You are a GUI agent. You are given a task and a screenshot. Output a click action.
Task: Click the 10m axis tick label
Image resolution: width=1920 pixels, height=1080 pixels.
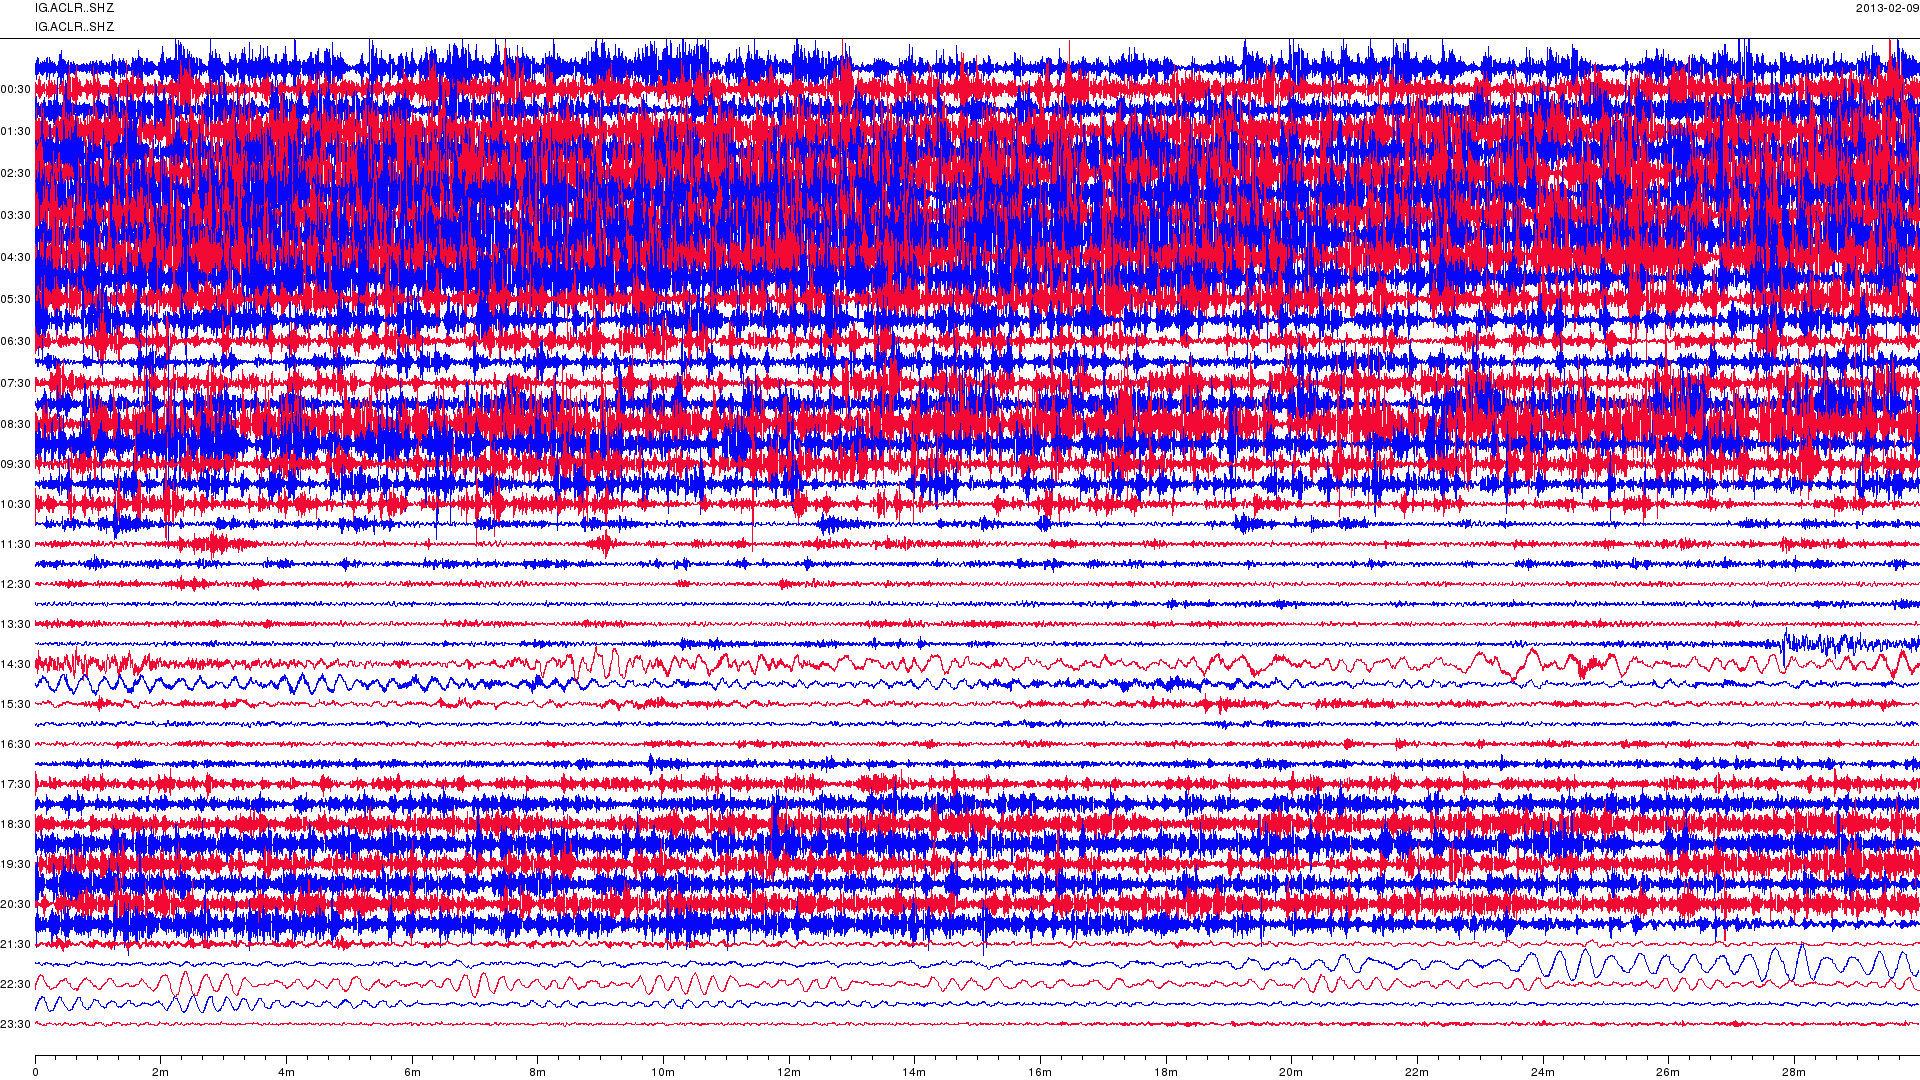pyautogui.click(x=663, y=1073)
